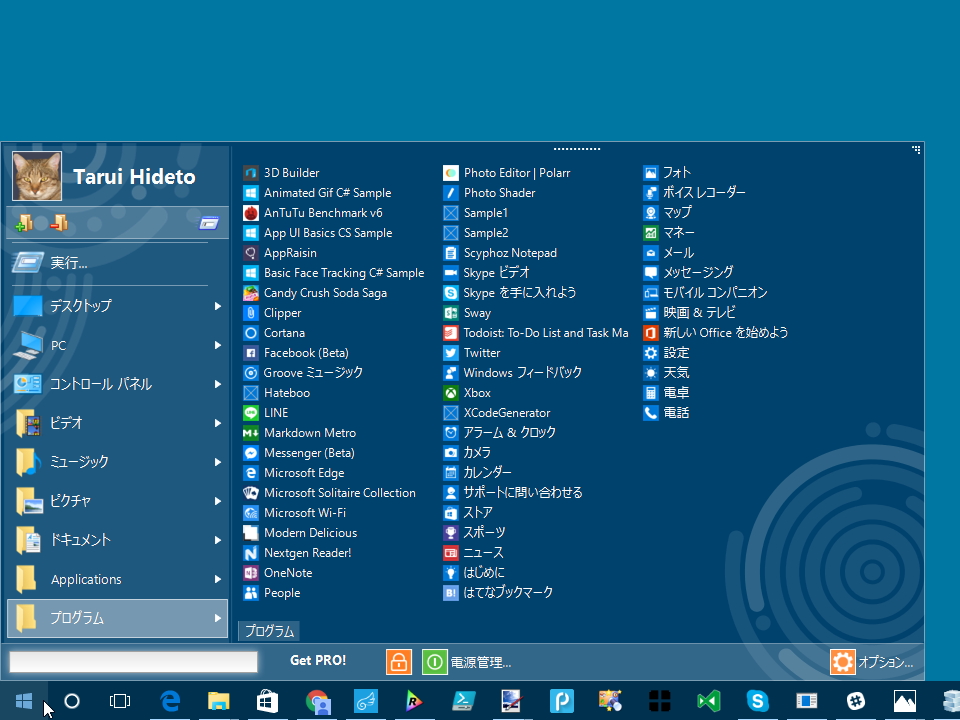This screenshot has width=960, height=720.
Task: Open Cortana from the app list
Action: pos(282,332)
